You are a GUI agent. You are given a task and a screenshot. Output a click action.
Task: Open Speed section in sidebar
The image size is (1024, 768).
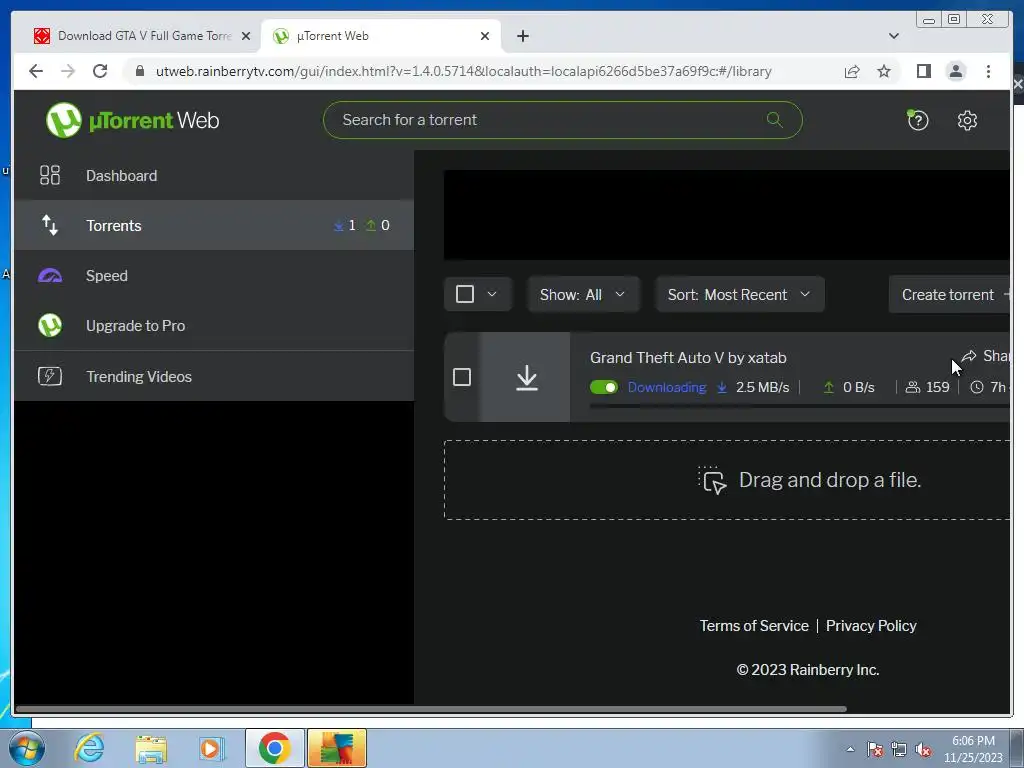[214, 276]
